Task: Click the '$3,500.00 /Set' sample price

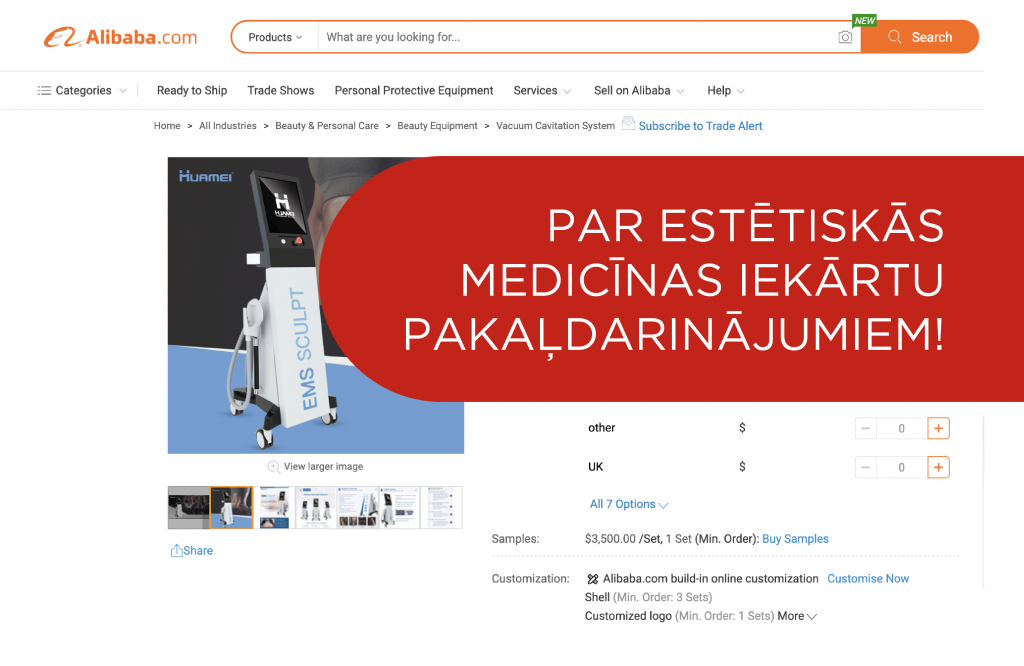Action: [x=623, y=539]
